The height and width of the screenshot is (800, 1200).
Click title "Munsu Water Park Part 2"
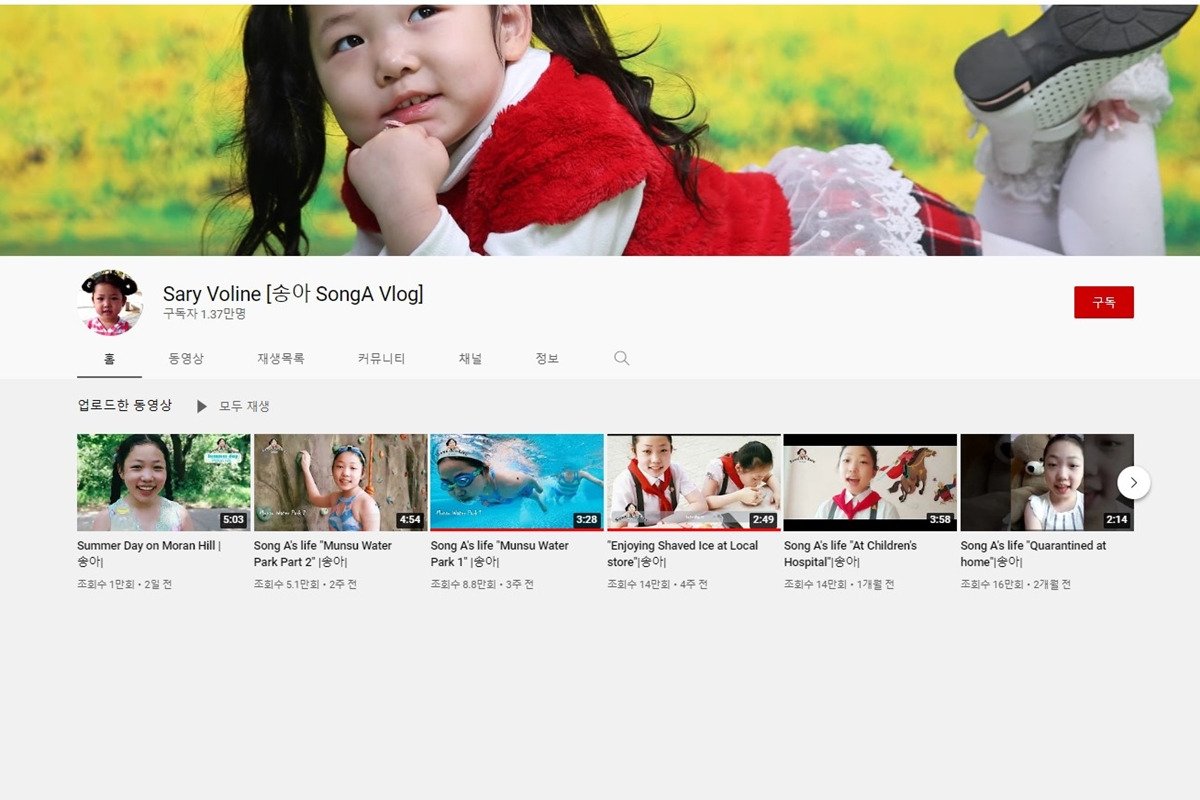click(x=323, y=554)
